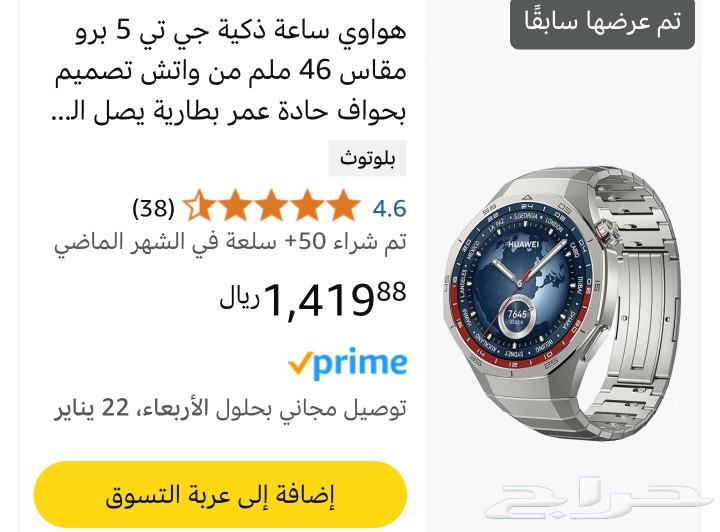Click the prime logo badge
The height and width of the screenshot is (532, 720).
[348, 363]
